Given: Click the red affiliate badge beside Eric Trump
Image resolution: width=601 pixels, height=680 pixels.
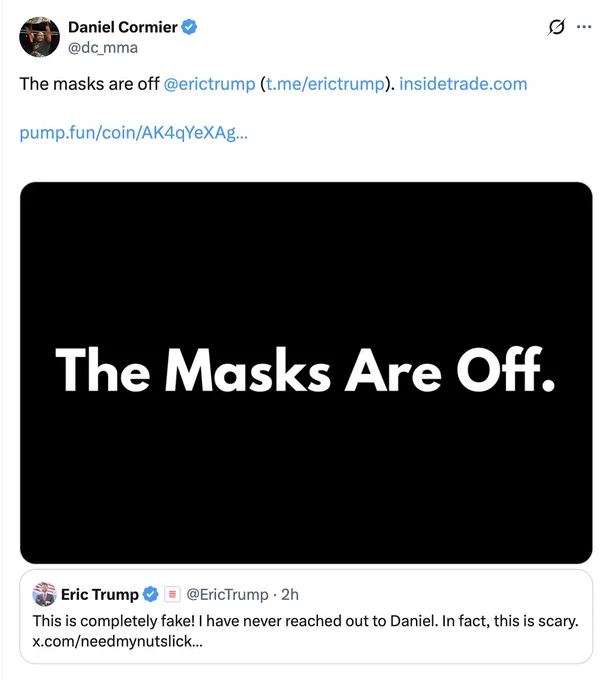Looking at the screenshot, I should pos(172,594).
